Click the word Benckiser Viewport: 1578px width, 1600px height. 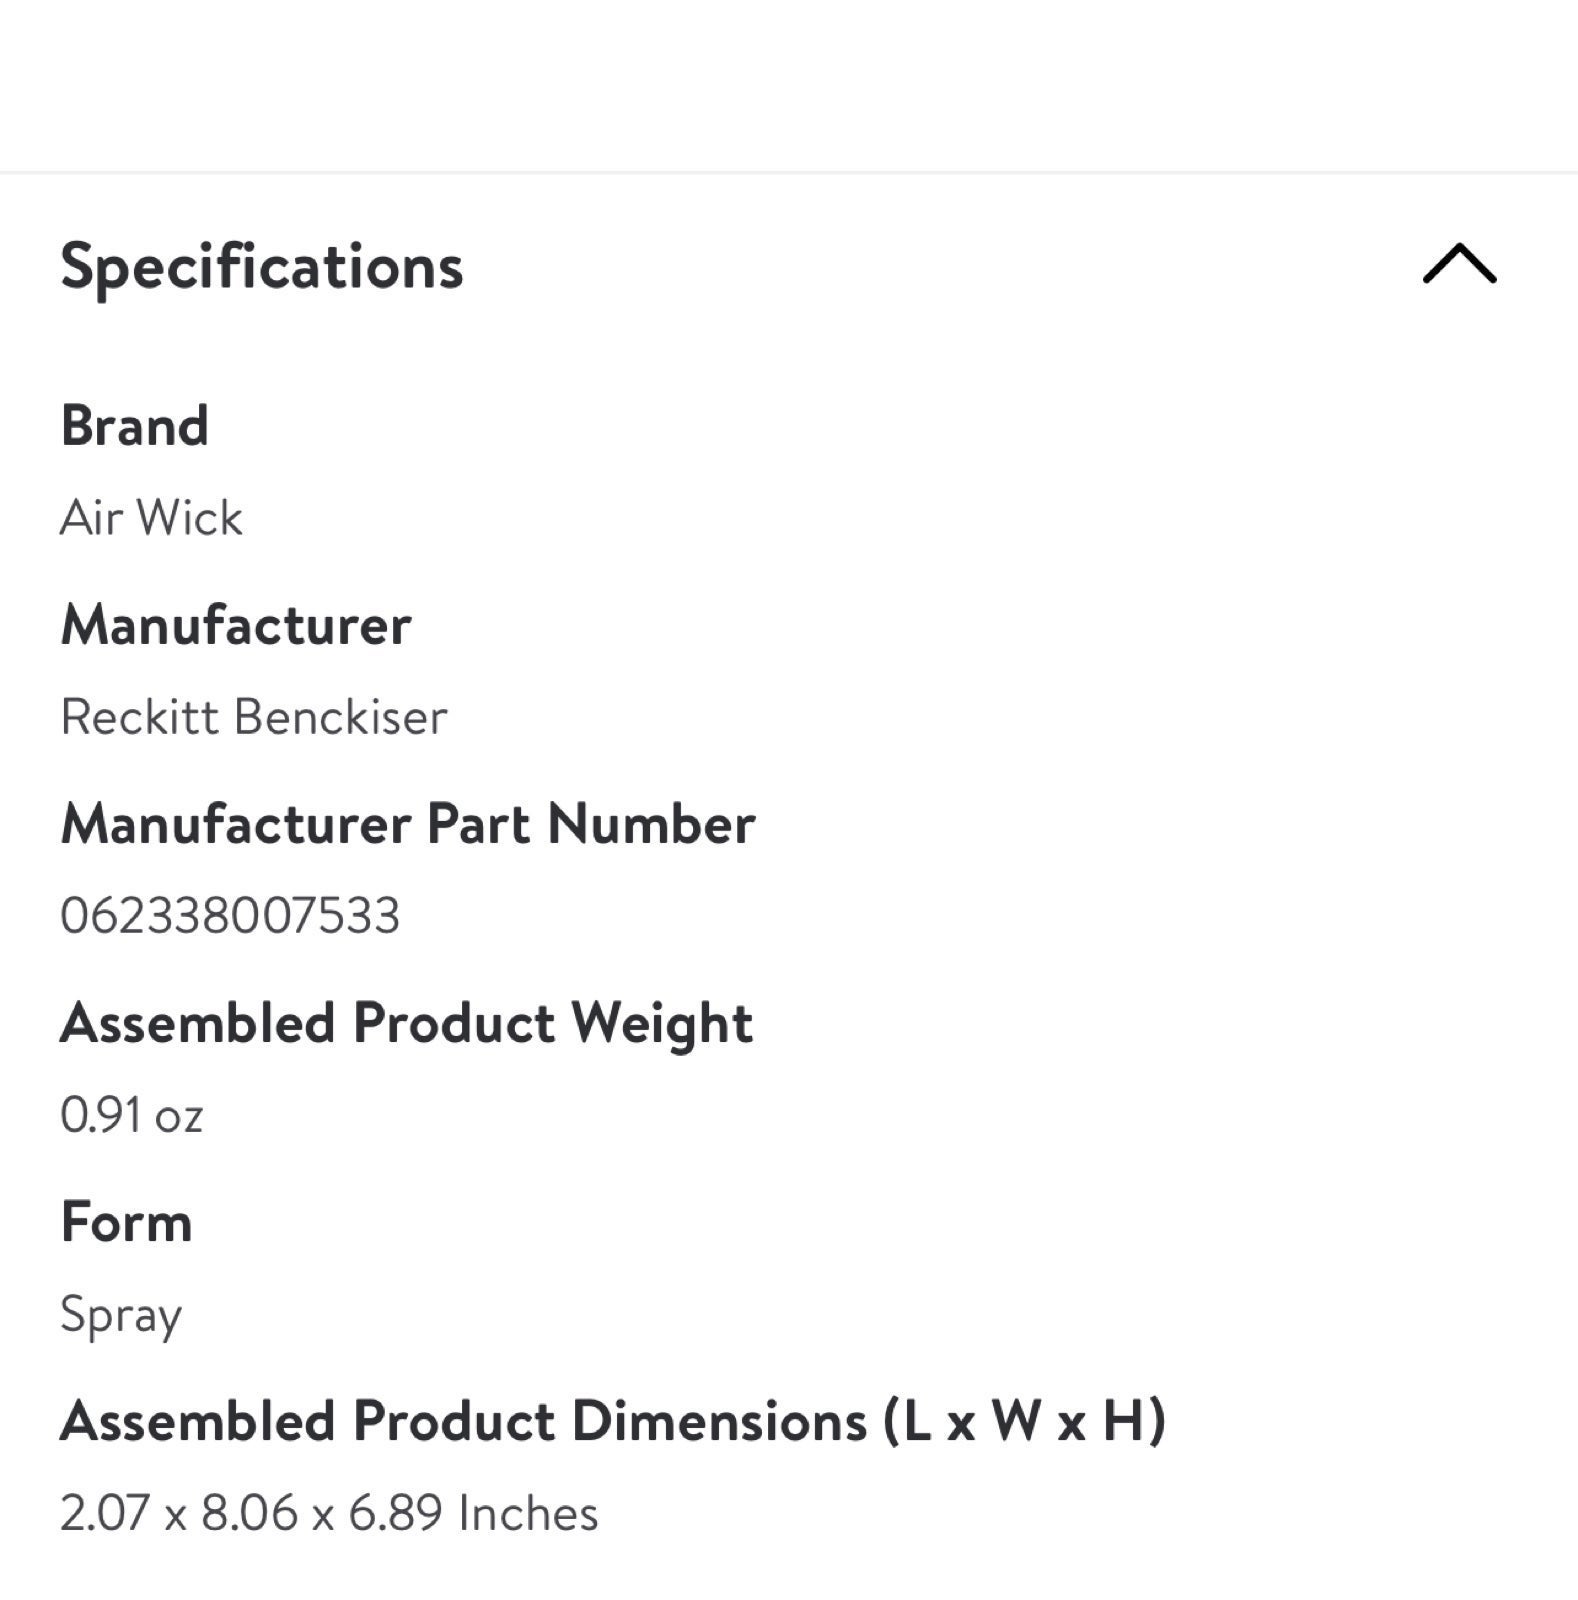(341, 717)
